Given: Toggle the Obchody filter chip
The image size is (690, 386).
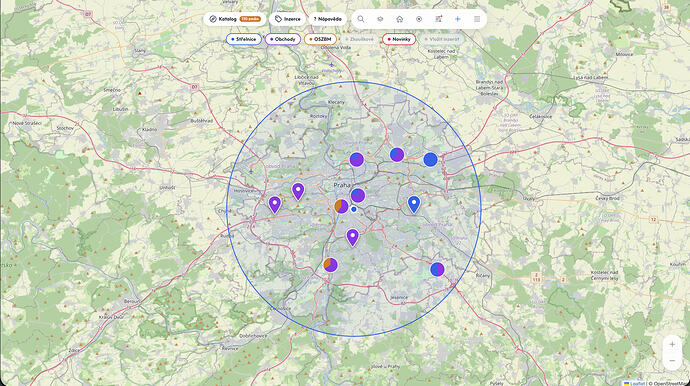Looking at the screenshot, I should [x=283, y=39].
